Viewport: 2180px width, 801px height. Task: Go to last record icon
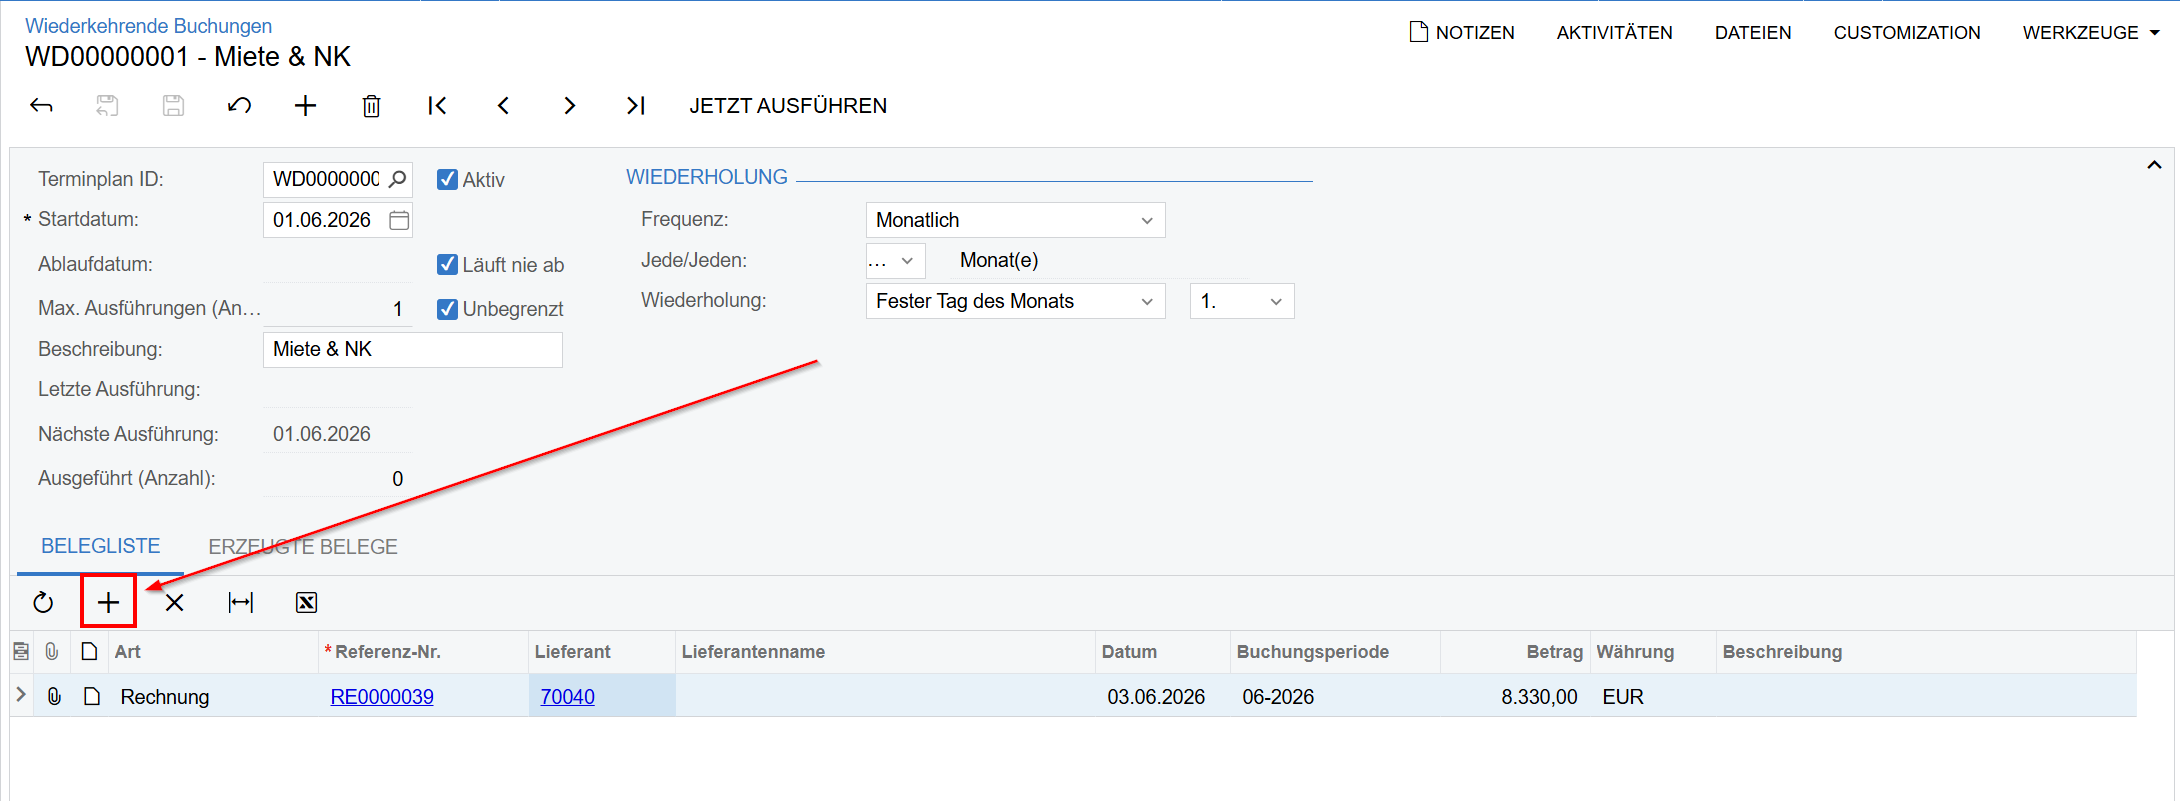coord(635,106)
